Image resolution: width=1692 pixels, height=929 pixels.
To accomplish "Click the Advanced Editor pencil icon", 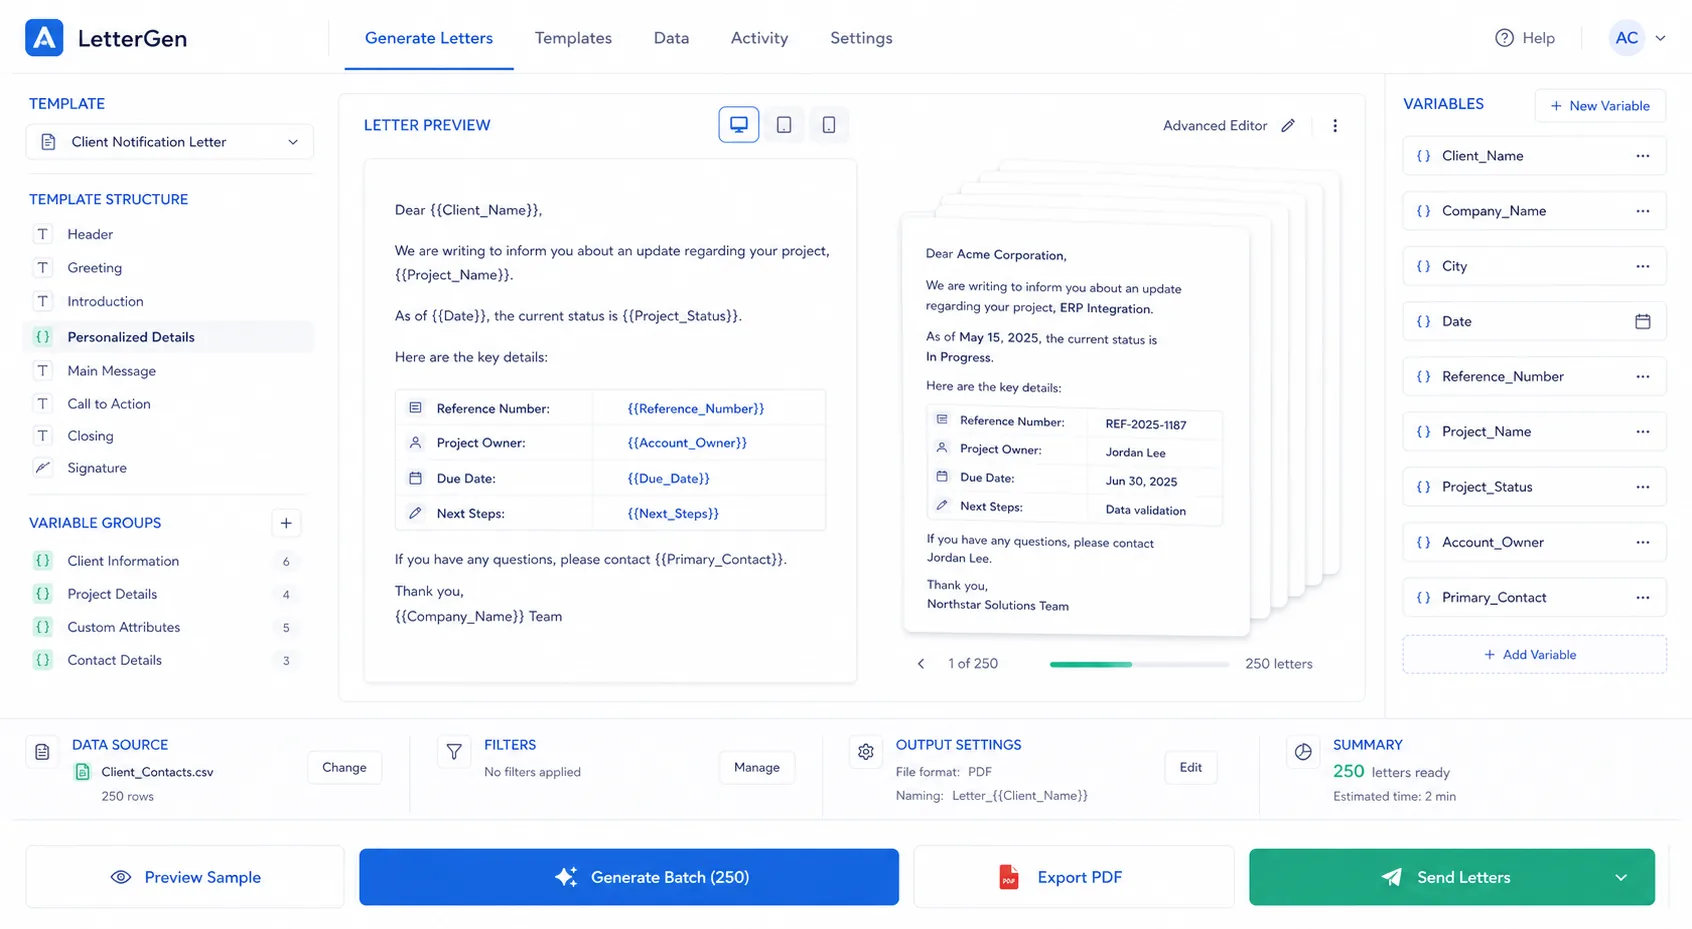I will click(x=1288, y=125).
